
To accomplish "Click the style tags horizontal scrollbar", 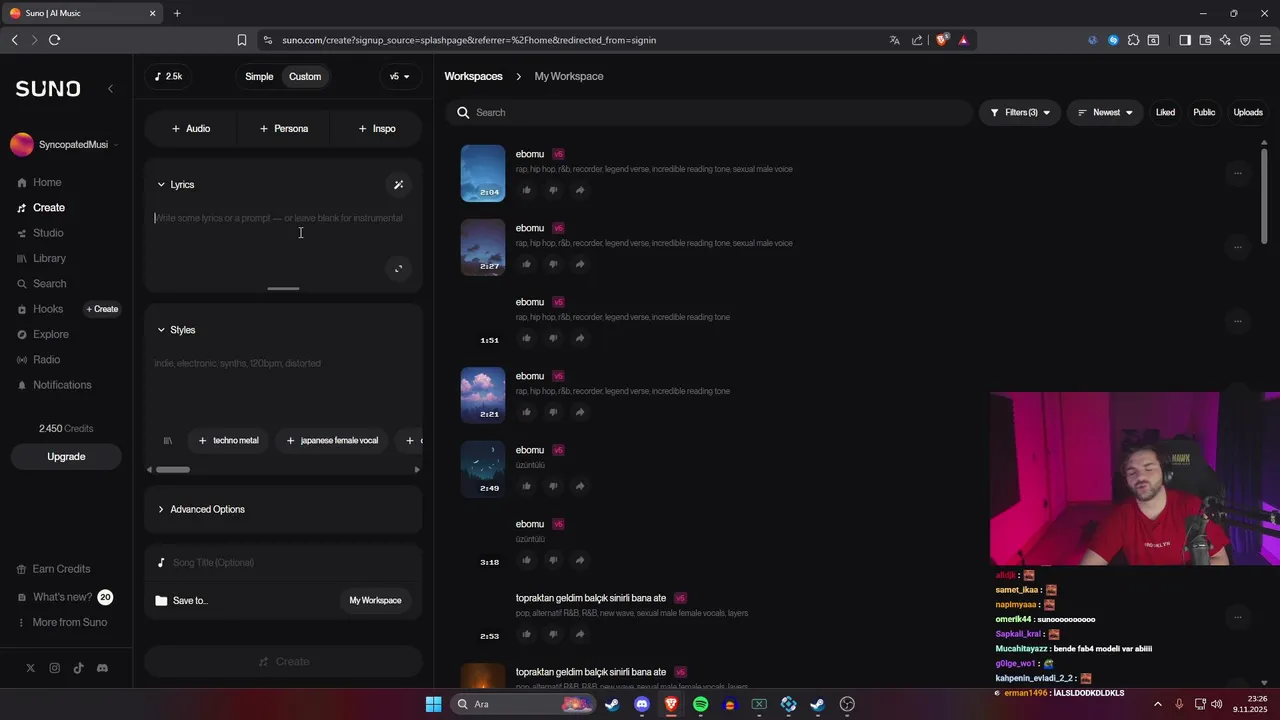I will click(x=172, y=470).
